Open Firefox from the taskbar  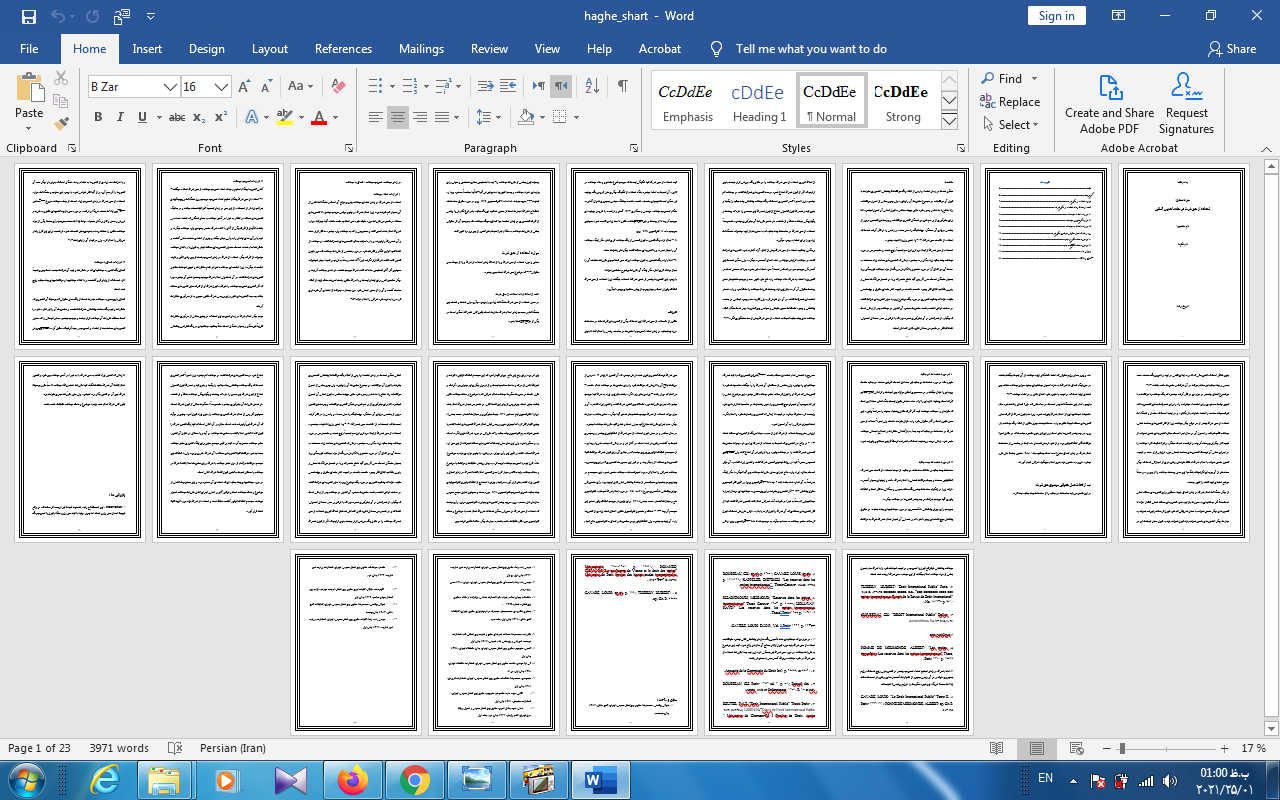tap(352, 779)
